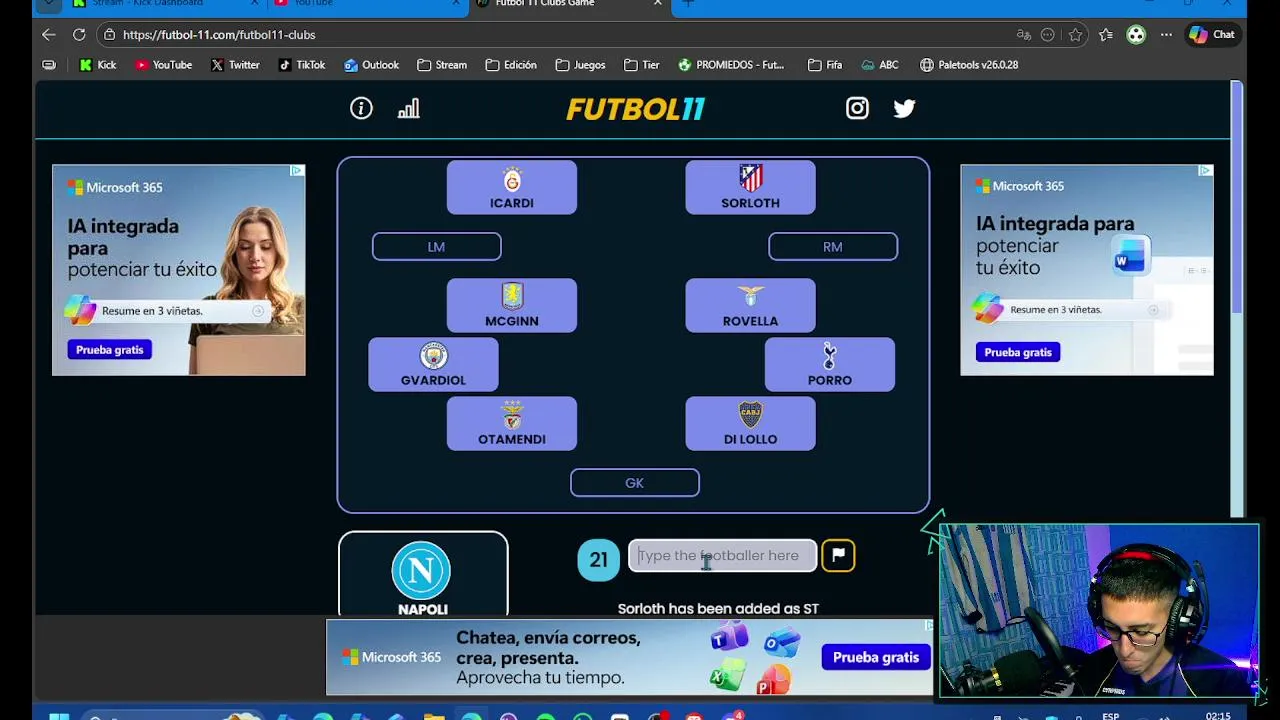The height and width of the screenshot is (720, 1280).
Task: Click 'Prueba gratis' in right Microsoft 365 ad
Action: coord(1018,352)
